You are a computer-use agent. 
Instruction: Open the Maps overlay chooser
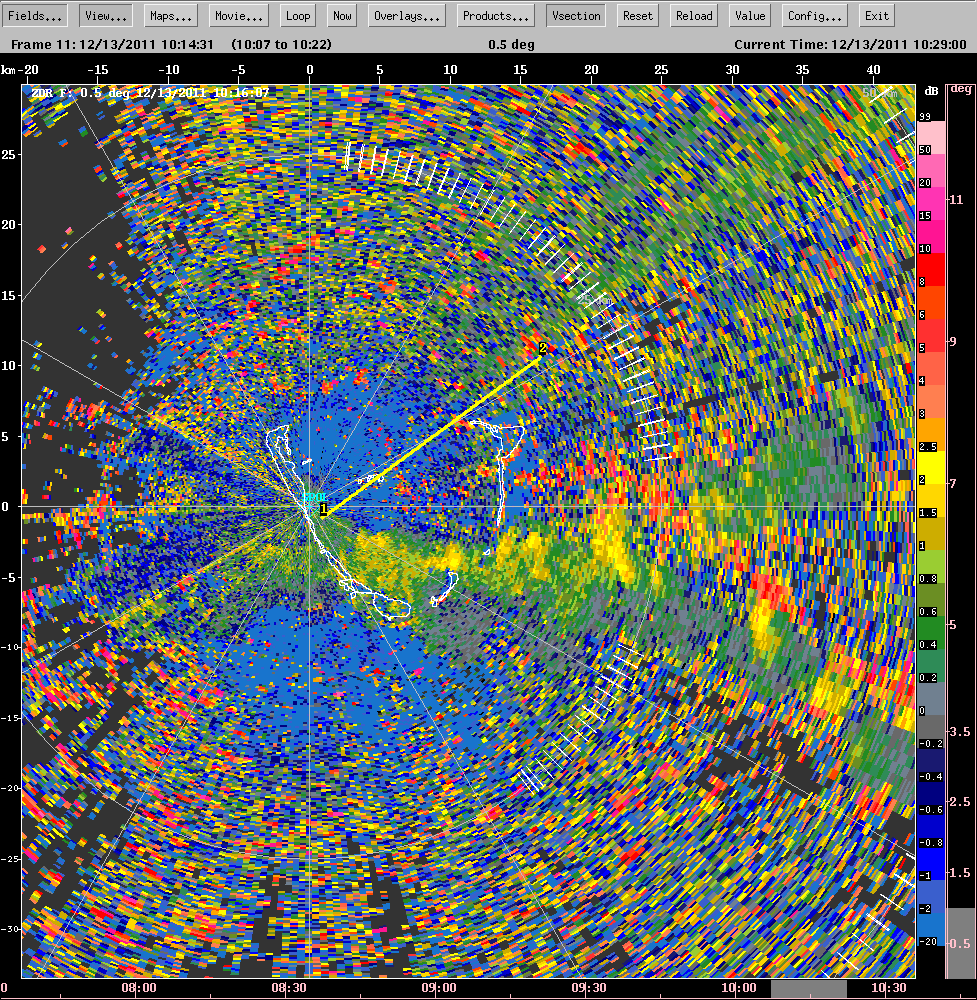coord(170,15)
